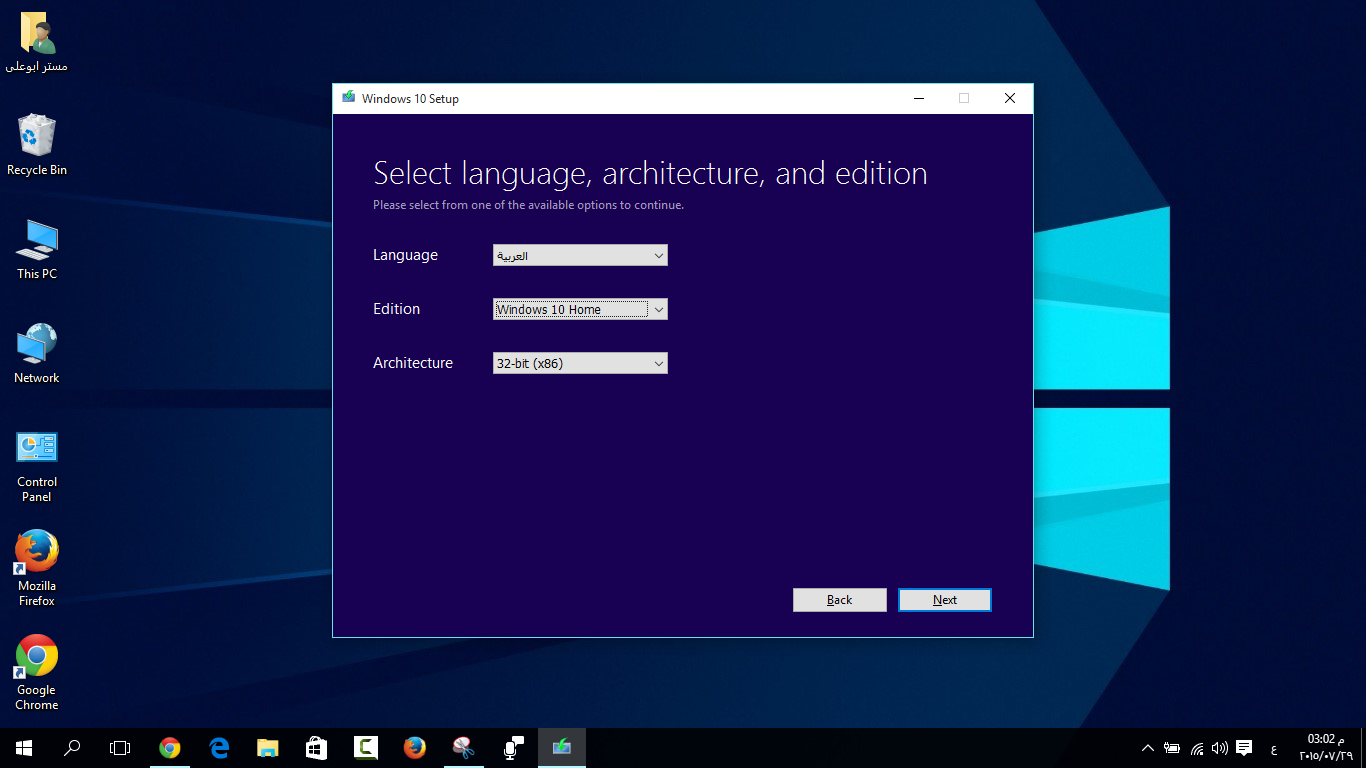Open the volume control in tray
Screen dimensions: 1366x768
click(x=1220, y=748)
